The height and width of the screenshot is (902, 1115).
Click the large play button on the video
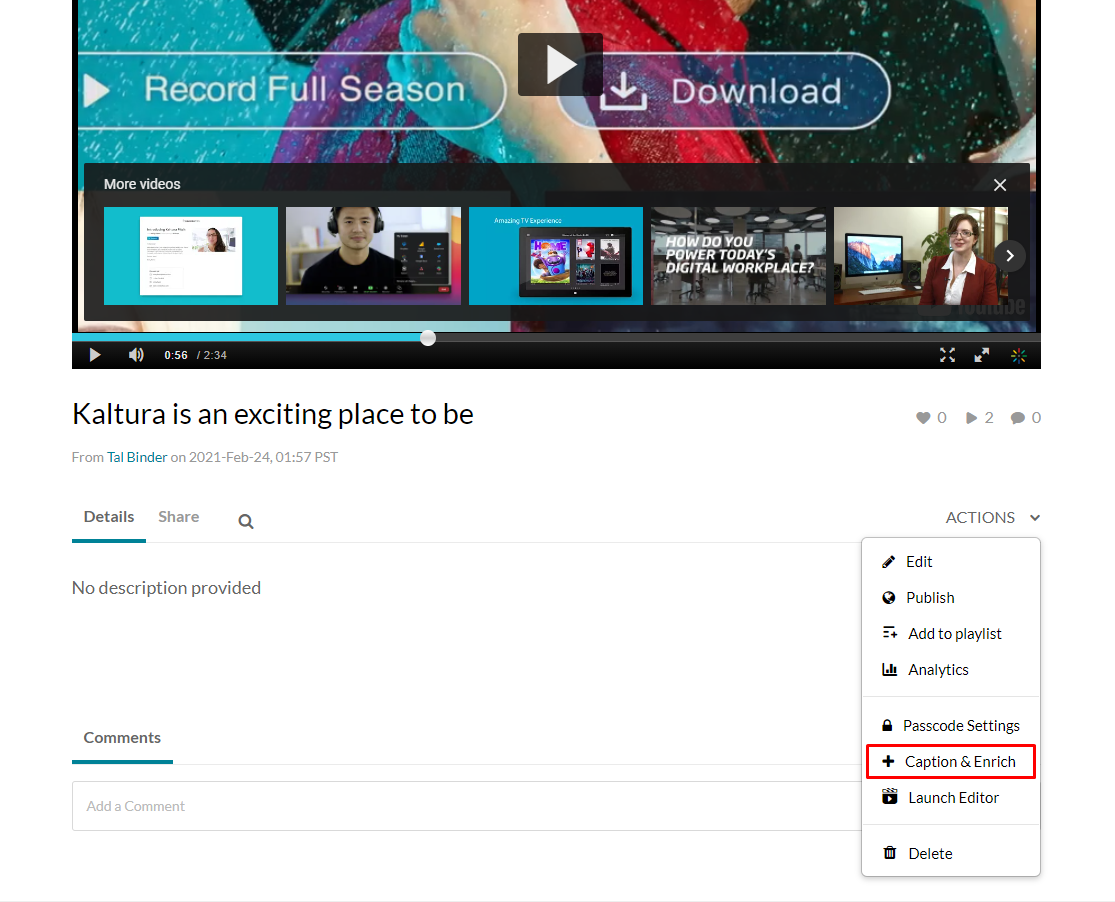(560, 64)
